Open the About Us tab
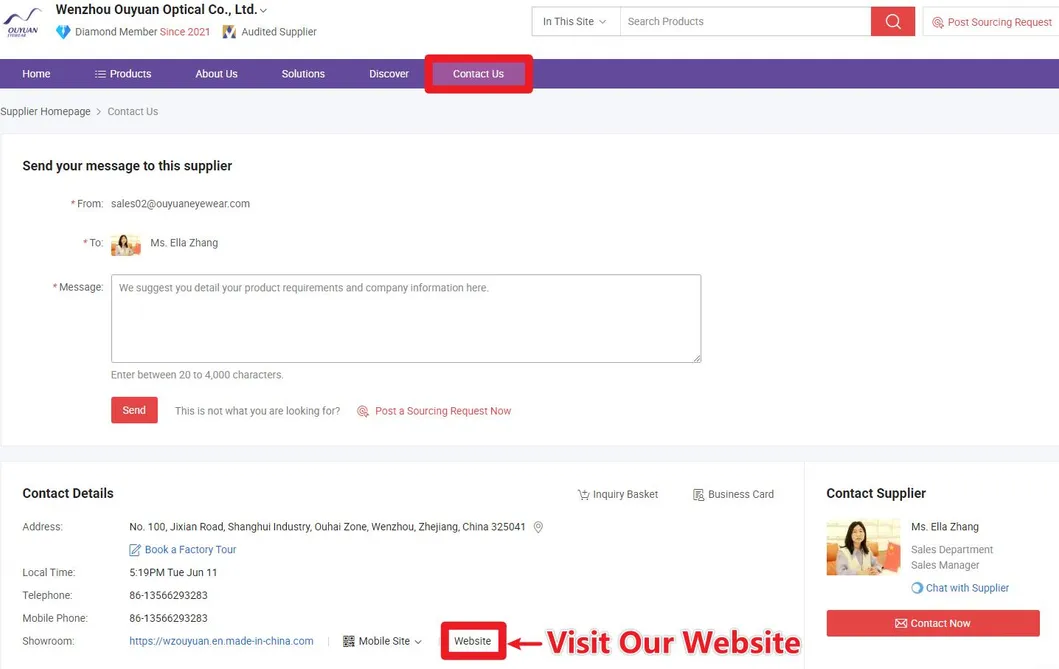The height and width of the screenshot is (669, 1059). 216,74
